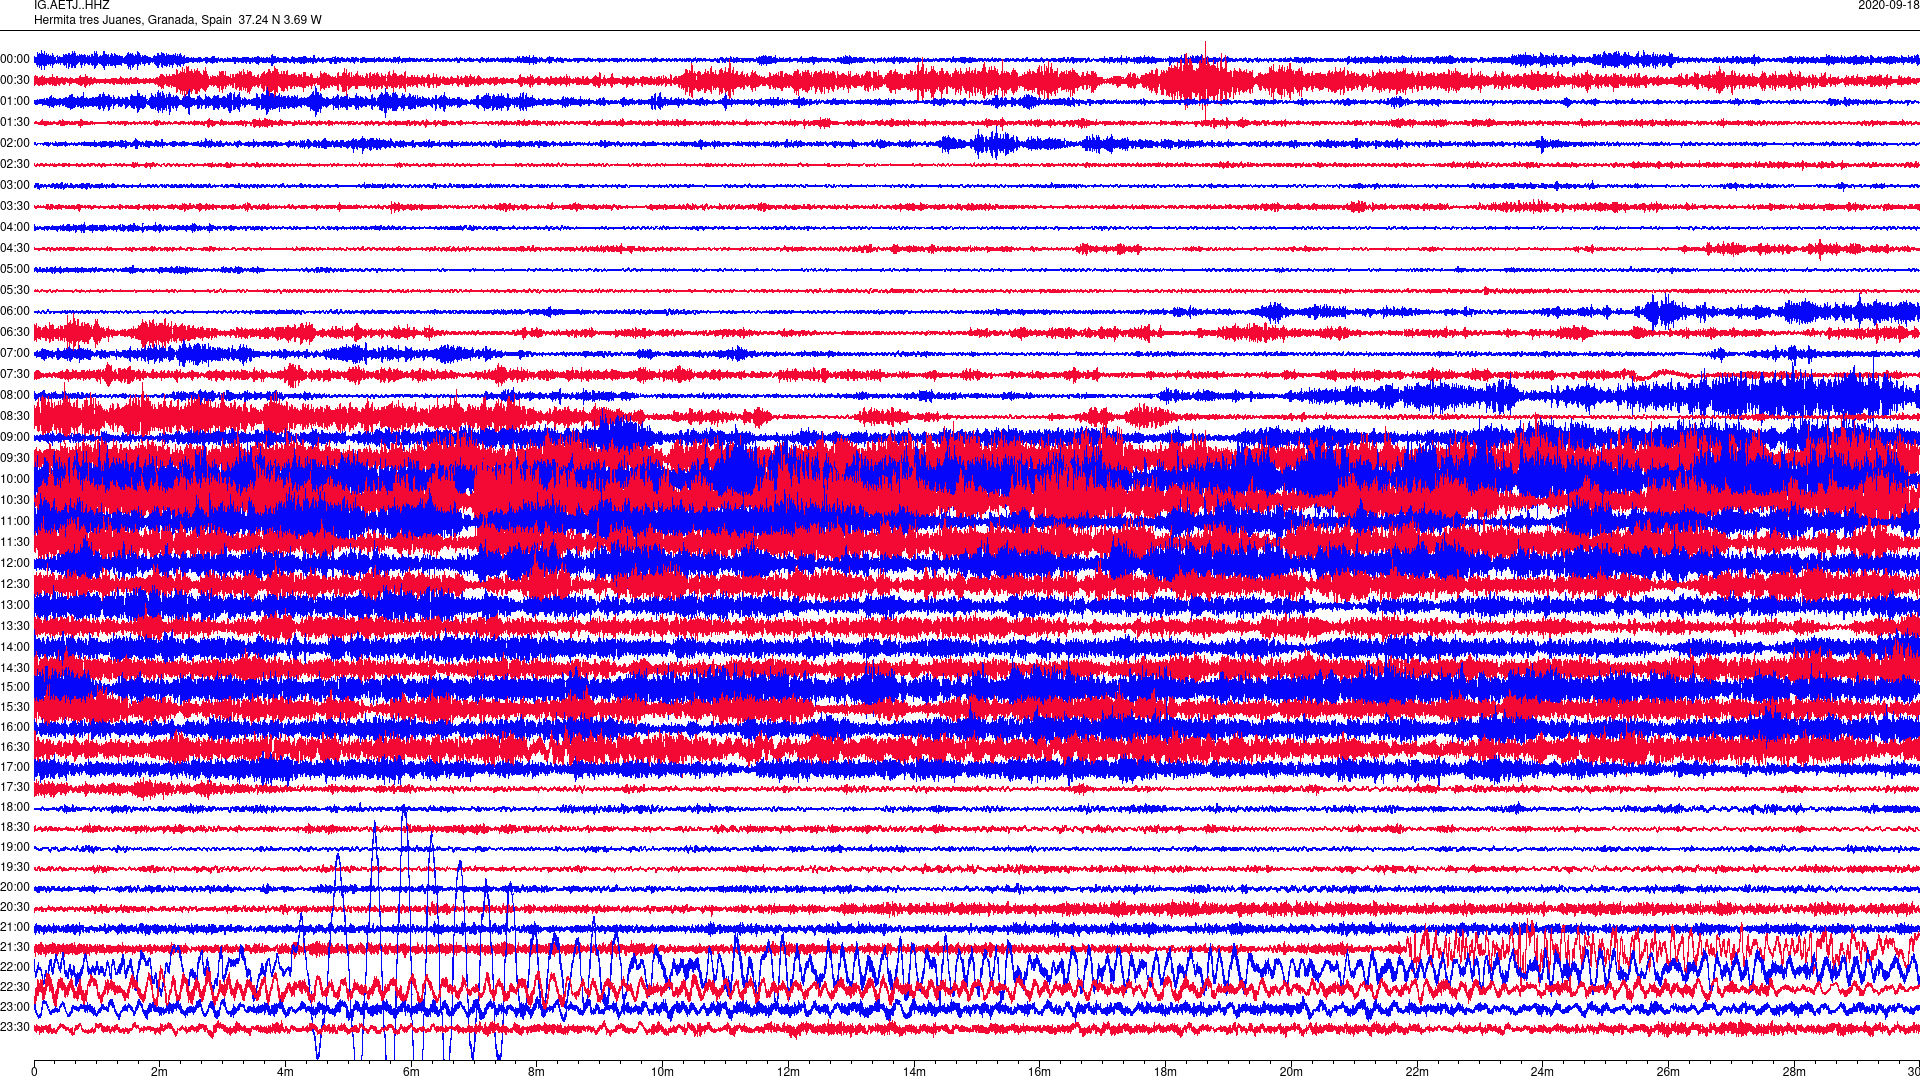
Task: Select the 03:30 time row label
Action: [x=15, y=207]
